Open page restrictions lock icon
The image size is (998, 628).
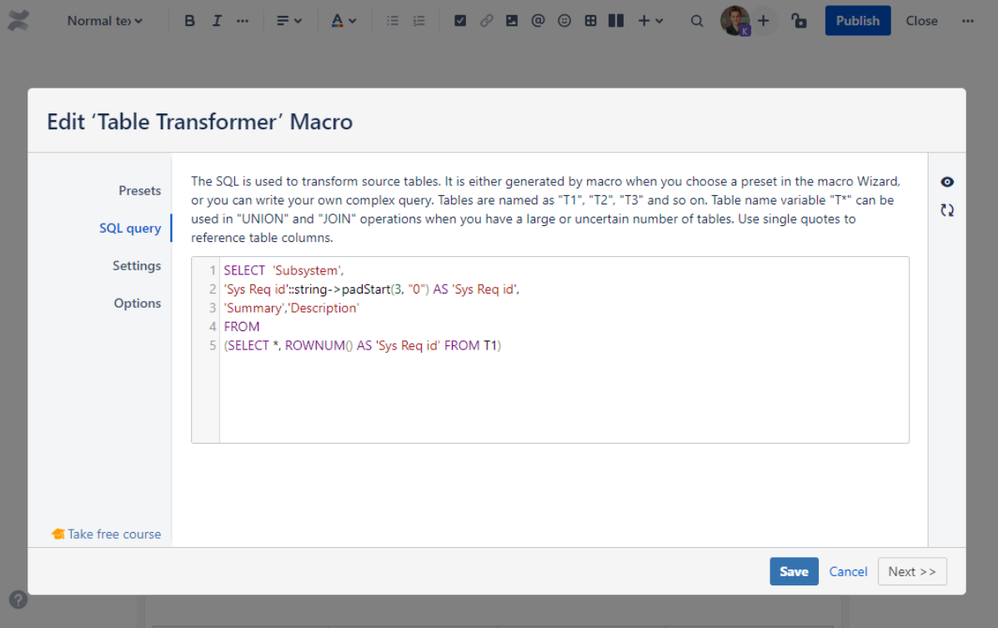point(799,21)
